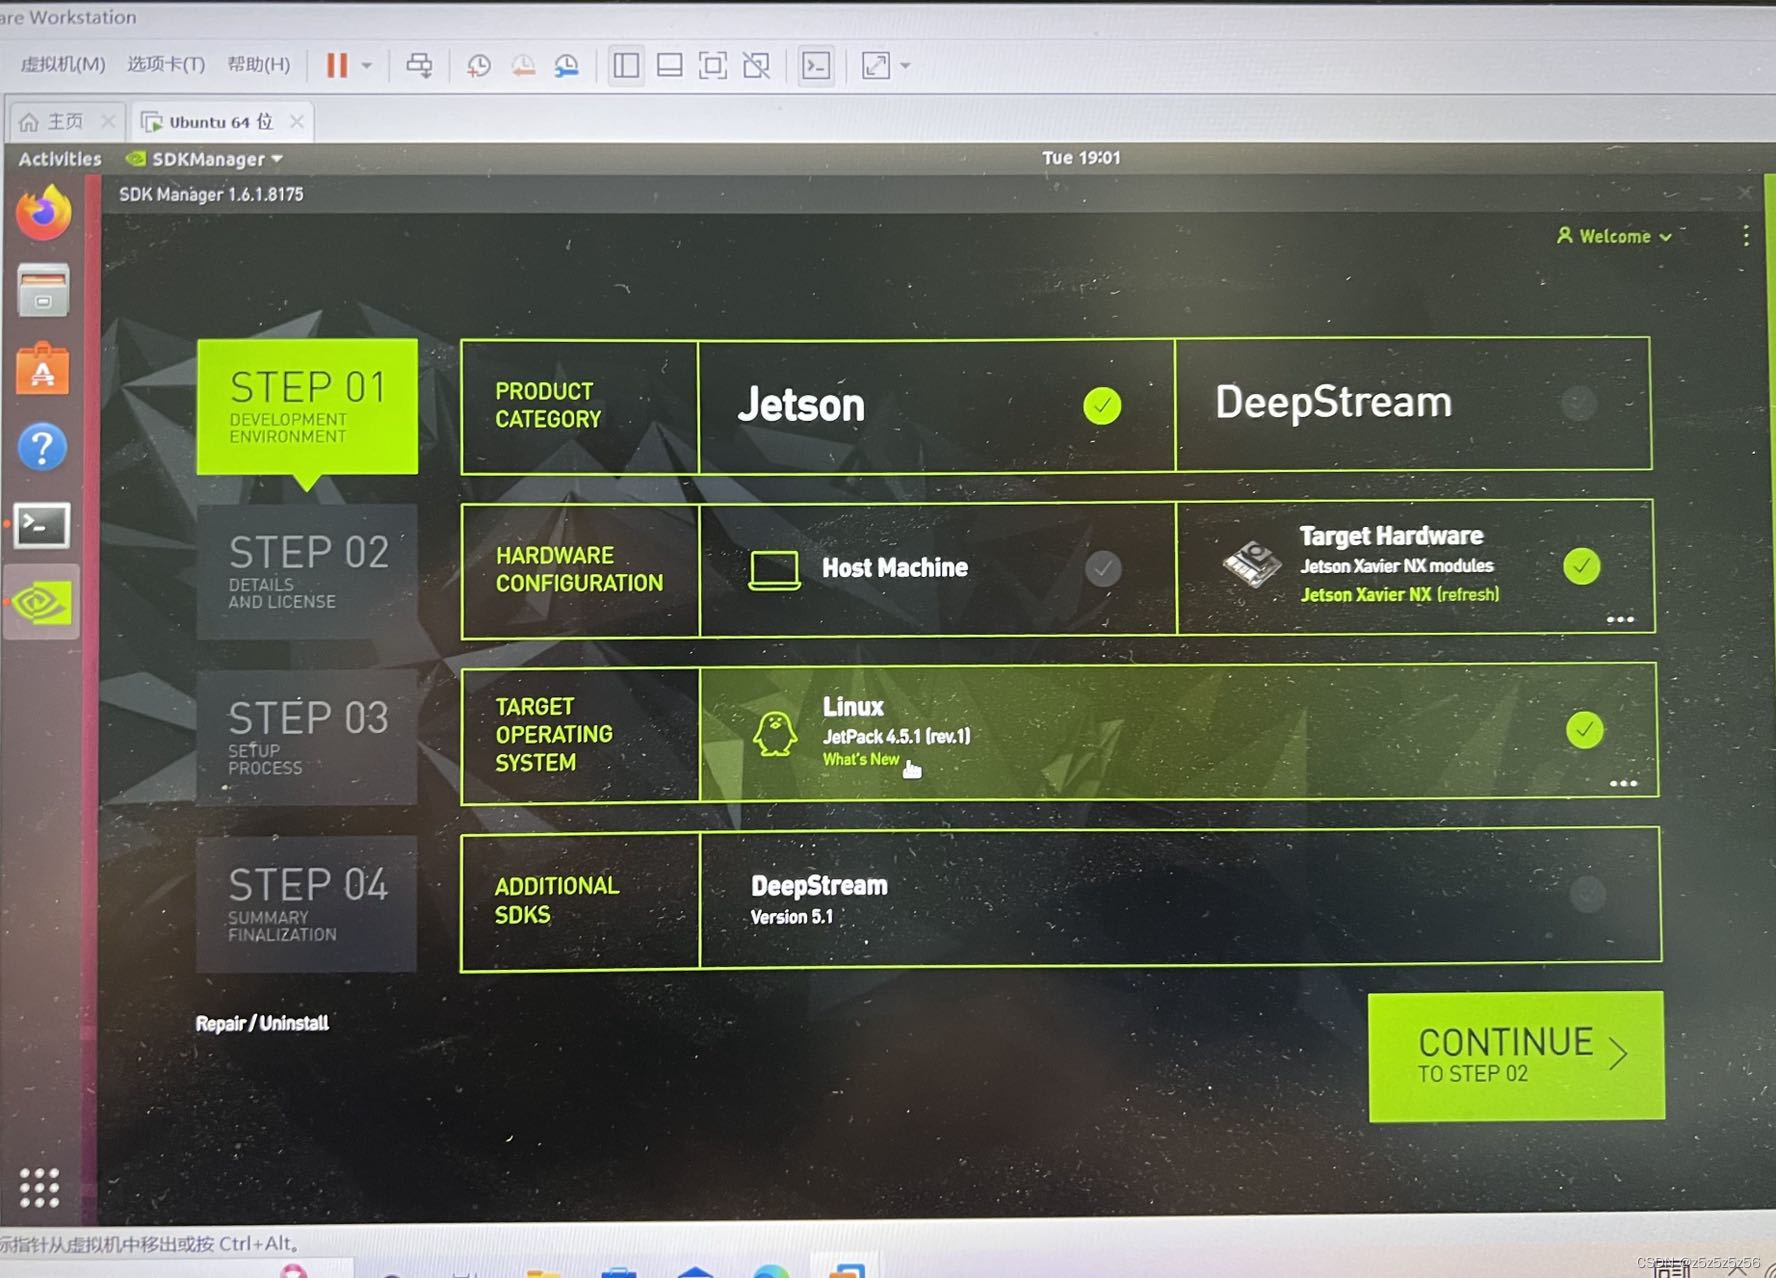Click the revert snapshot toolbar icon

coord(523,66)
